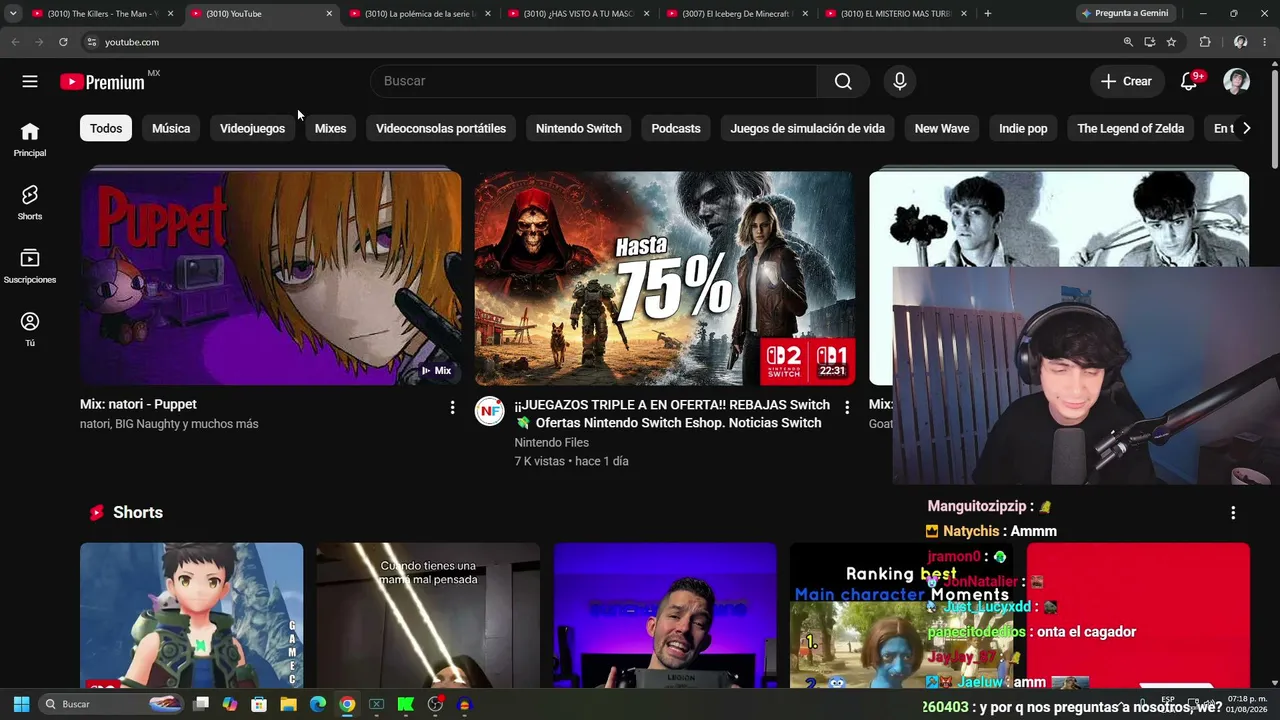This screenshot has width=1280, height=720.
Task: Close the (3010) YouTube tab
Action: point(329,14)
